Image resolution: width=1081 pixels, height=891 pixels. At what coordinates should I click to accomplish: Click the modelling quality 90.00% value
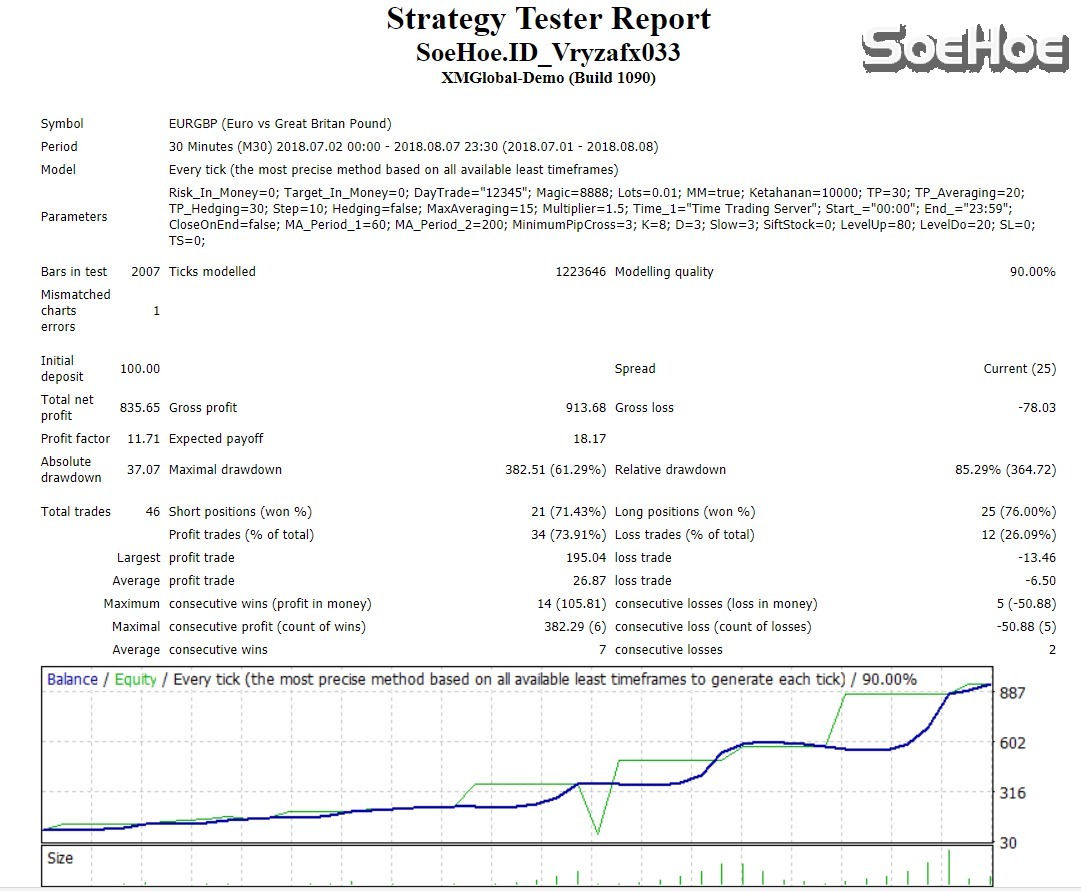coord(1032,272)
